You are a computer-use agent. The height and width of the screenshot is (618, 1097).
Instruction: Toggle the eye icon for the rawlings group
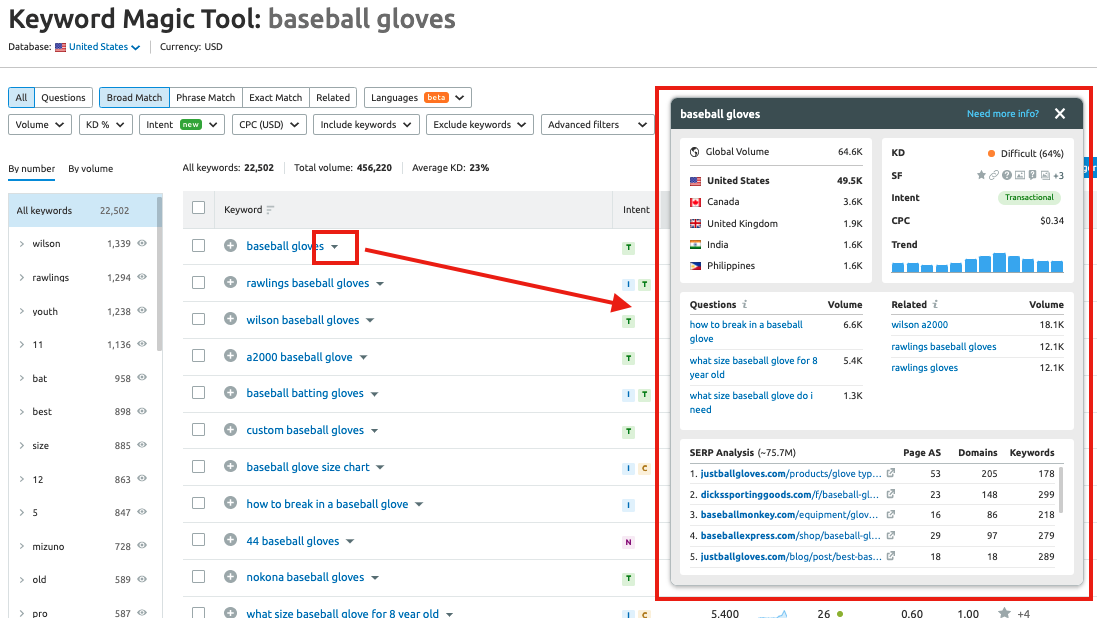coord(142,277)
